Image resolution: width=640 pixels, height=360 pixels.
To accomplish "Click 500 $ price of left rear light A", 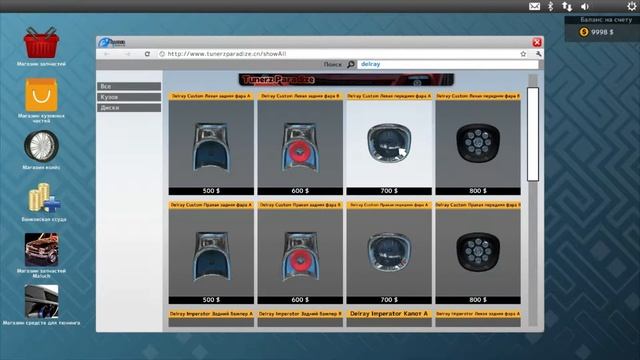I will (211, 191).
